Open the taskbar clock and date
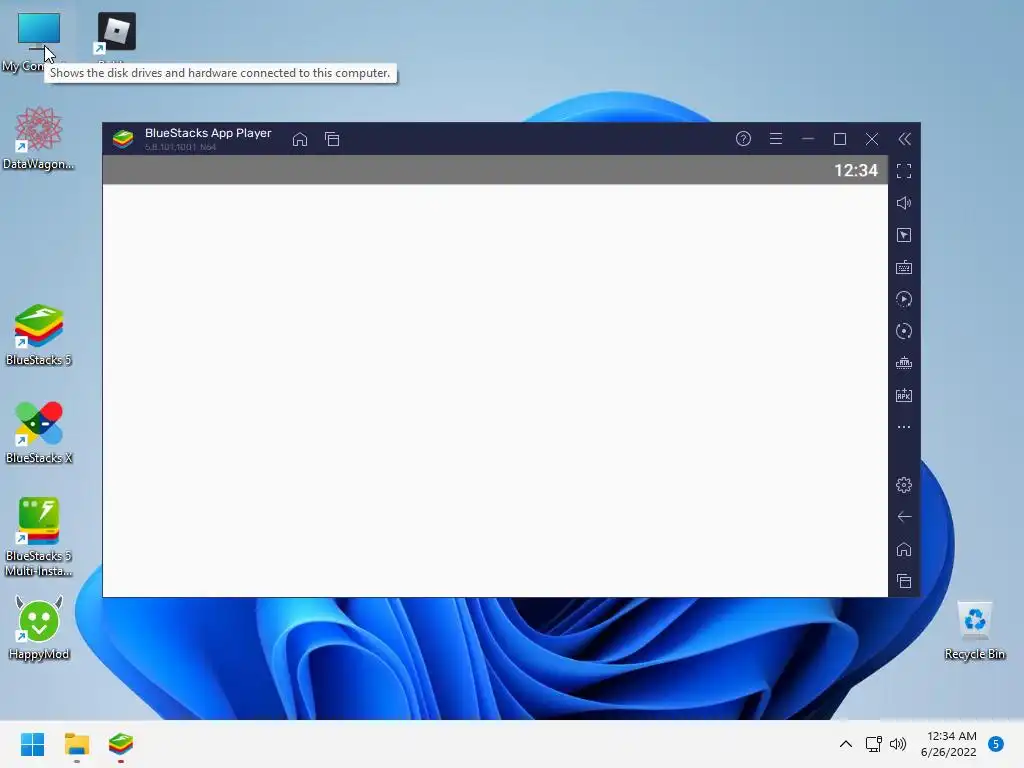This screenshot has height=768, width=1024. pos(949,744)
